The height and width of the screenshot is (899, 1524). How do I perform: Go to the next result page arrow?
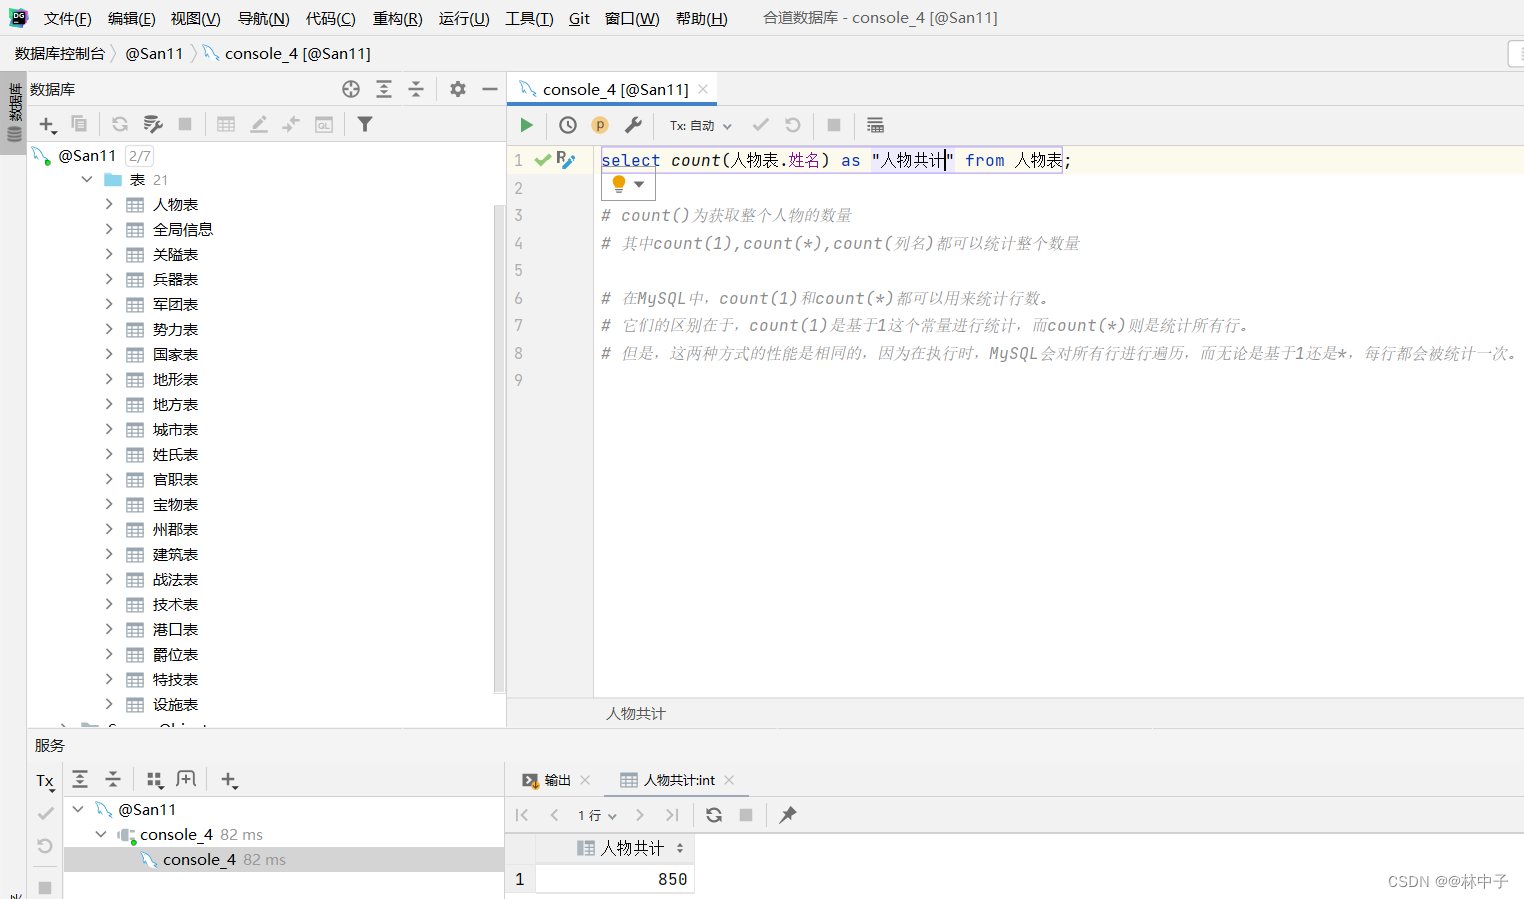click(x=640, y=815)
